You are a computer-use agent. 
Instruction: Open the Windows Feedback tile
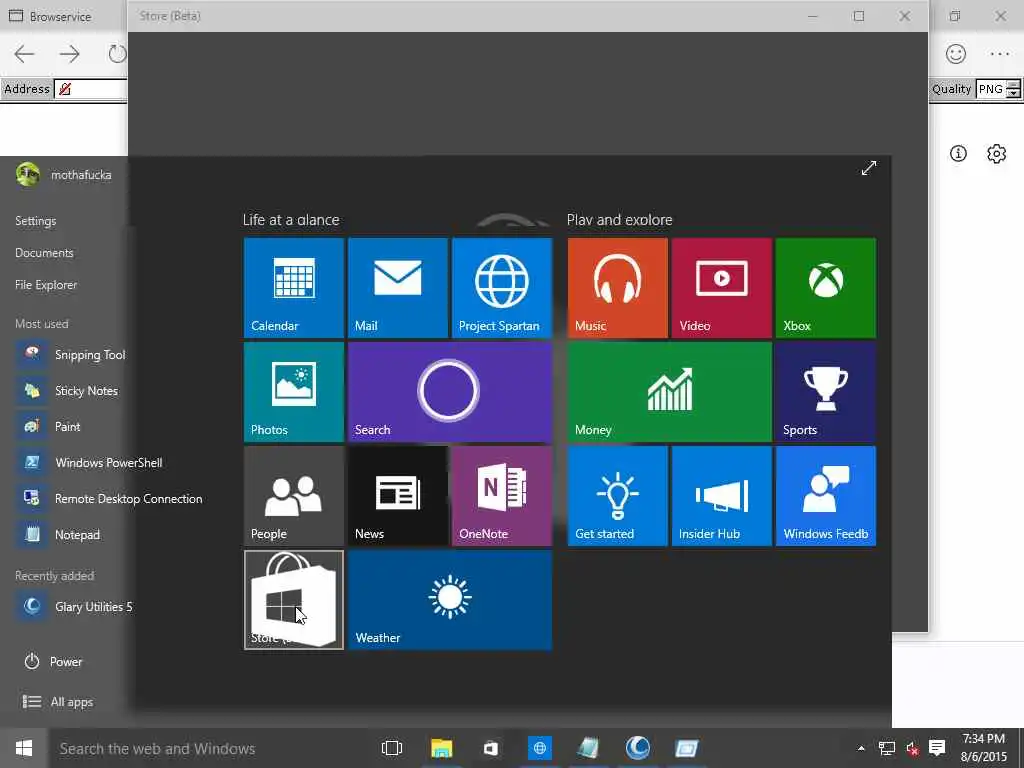pyautogui.click(x=825, y=496)
